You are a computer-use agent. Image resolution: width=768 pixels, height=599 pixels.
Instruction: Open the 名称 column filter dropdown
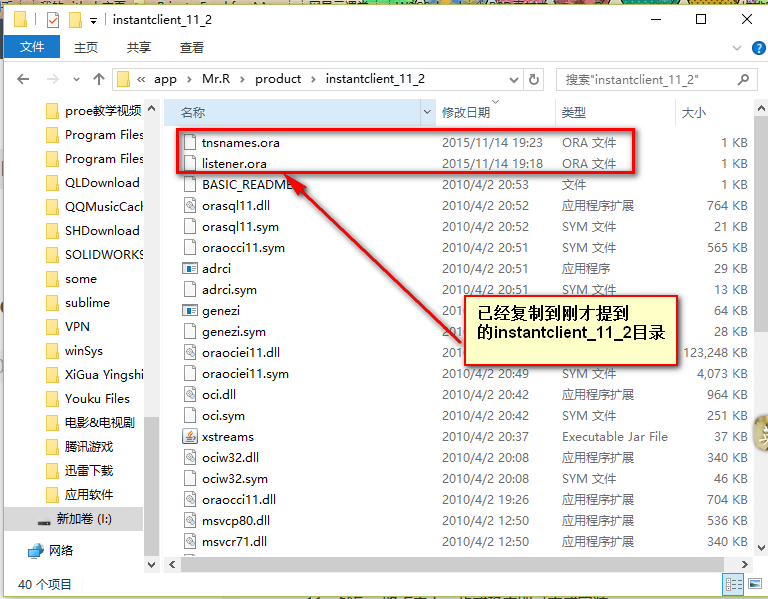click(428, 113)
